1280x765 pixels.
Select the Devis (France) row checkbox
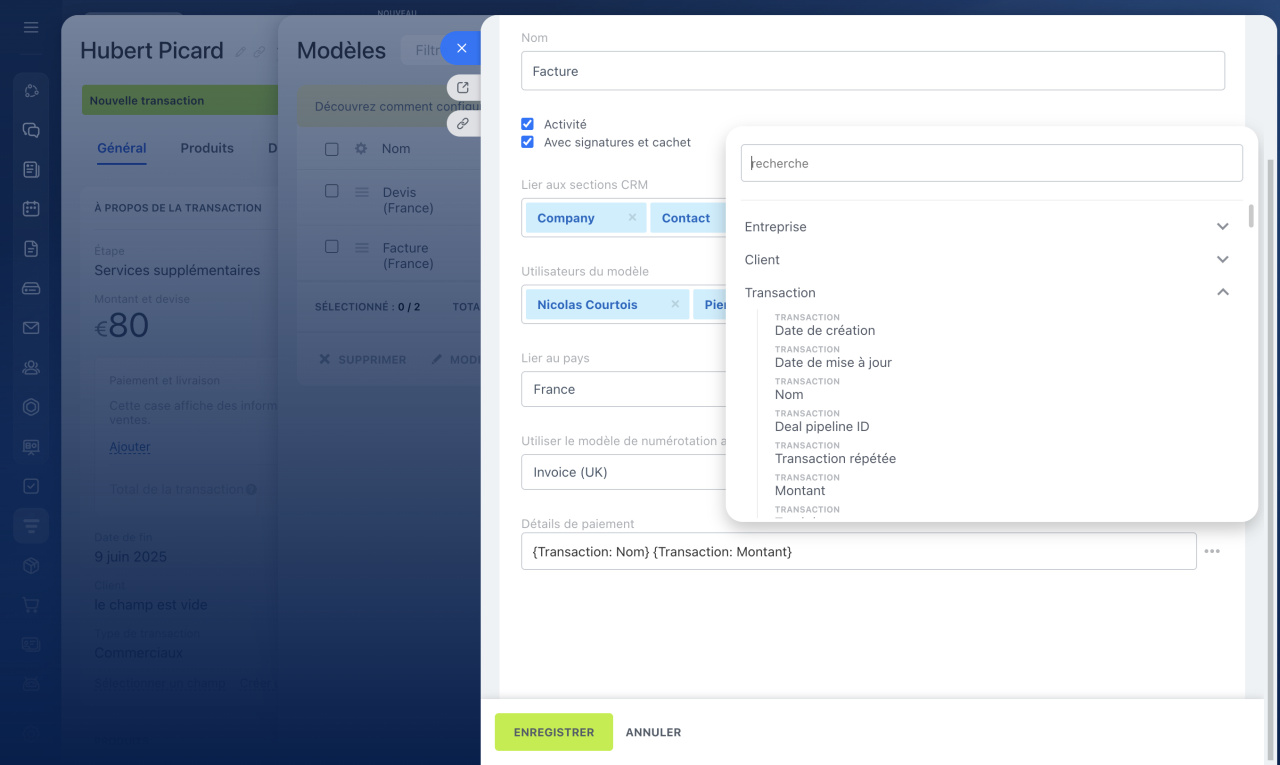click(332, 191)
